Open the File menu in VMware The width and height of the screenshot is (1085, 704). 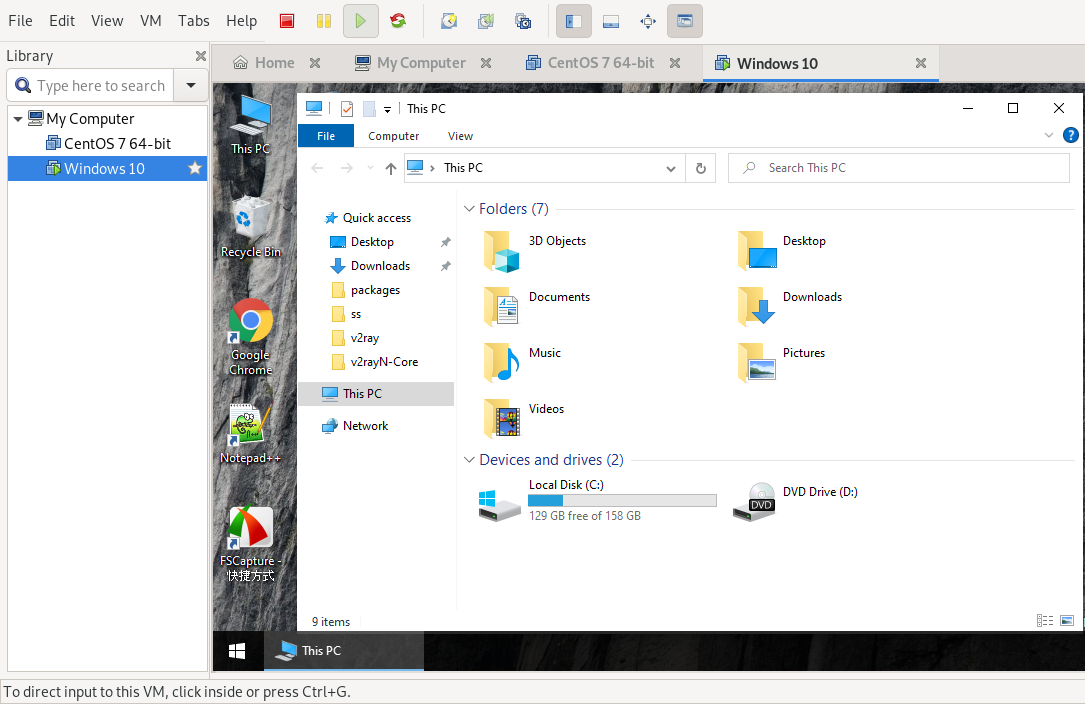[x=20, y=21]
